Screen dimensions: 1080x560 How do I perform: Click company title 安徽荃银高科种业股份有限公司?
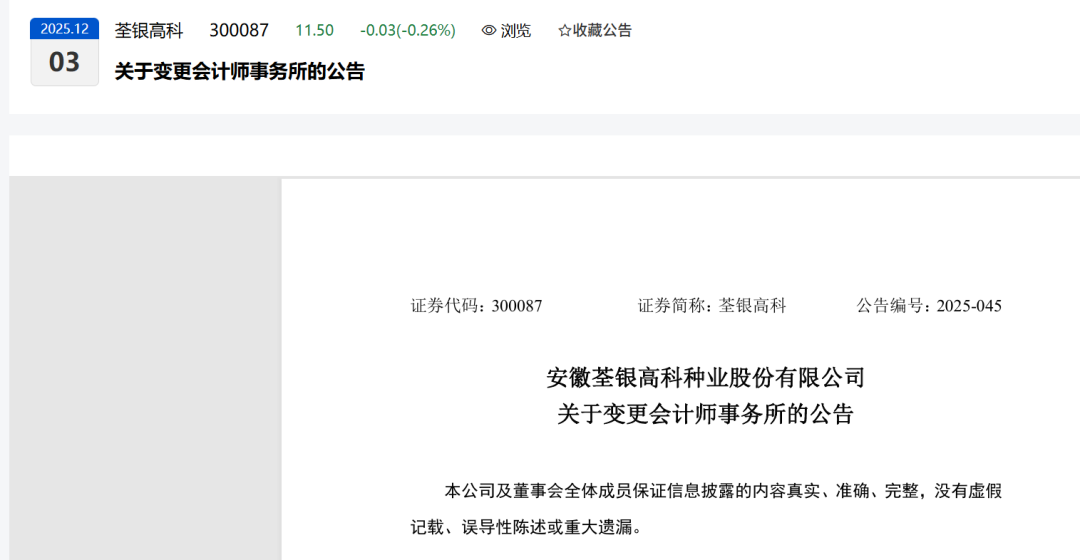coord(705,377)
